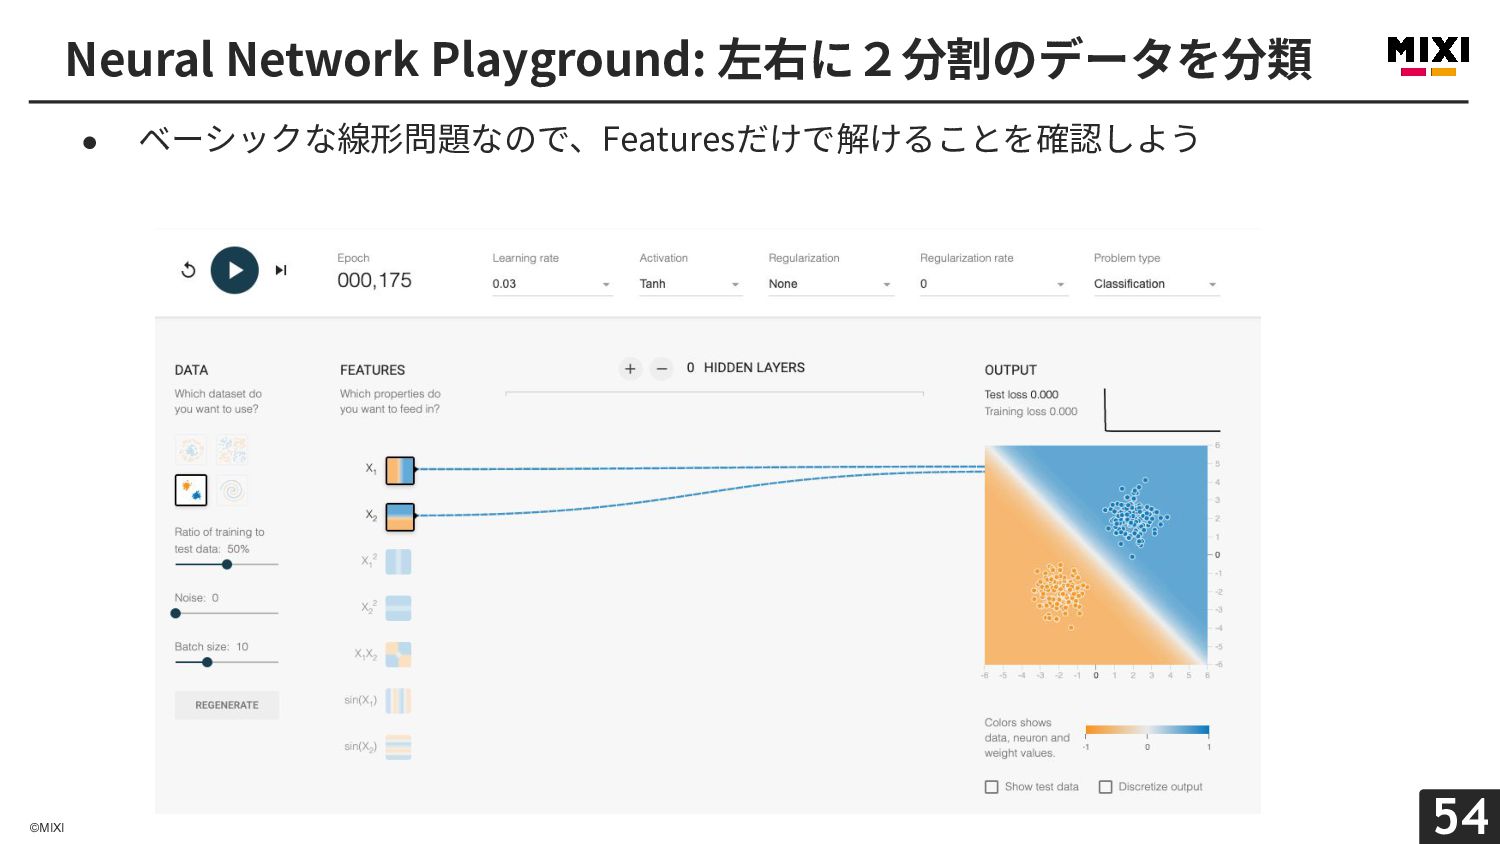The image size is (1500, 844).
Task: Select the circle dataset thumbnail
Action: click(191, 449)
